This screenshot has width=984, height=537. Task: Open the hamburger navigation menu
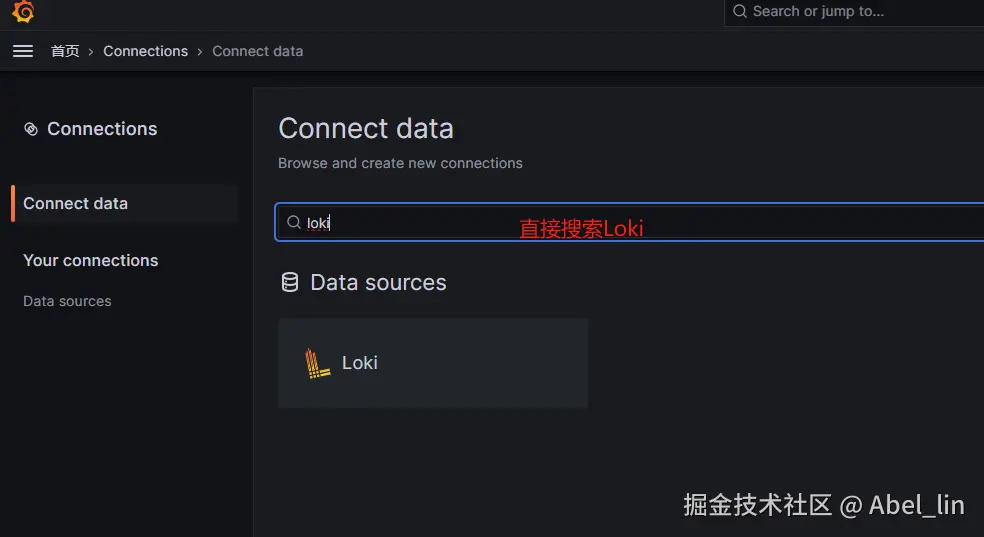[23, 51]
